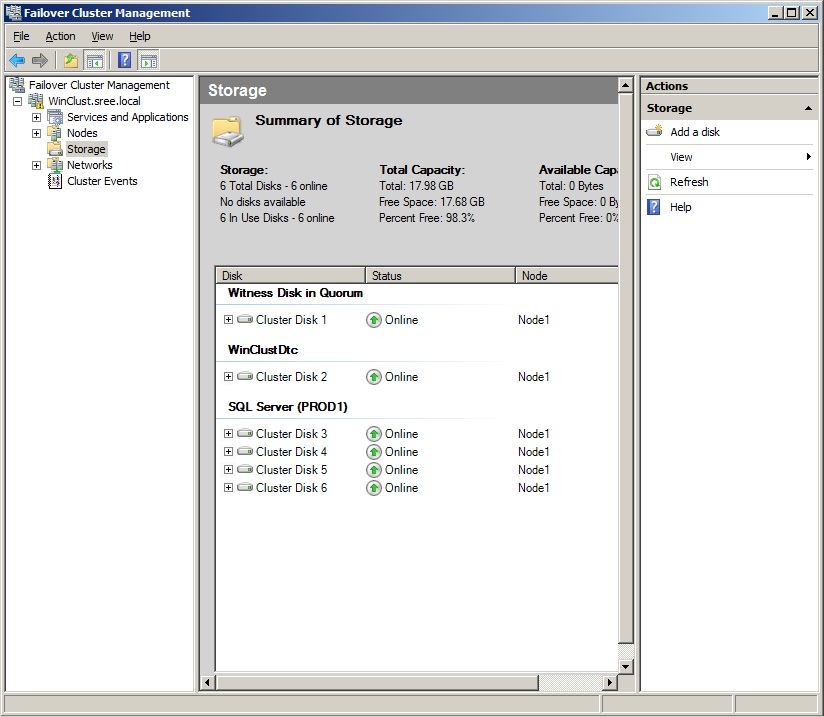This screenshot has height=717, width=824.
Task: Select Cluster Events in the tree
Action: [x=102, y=182]
